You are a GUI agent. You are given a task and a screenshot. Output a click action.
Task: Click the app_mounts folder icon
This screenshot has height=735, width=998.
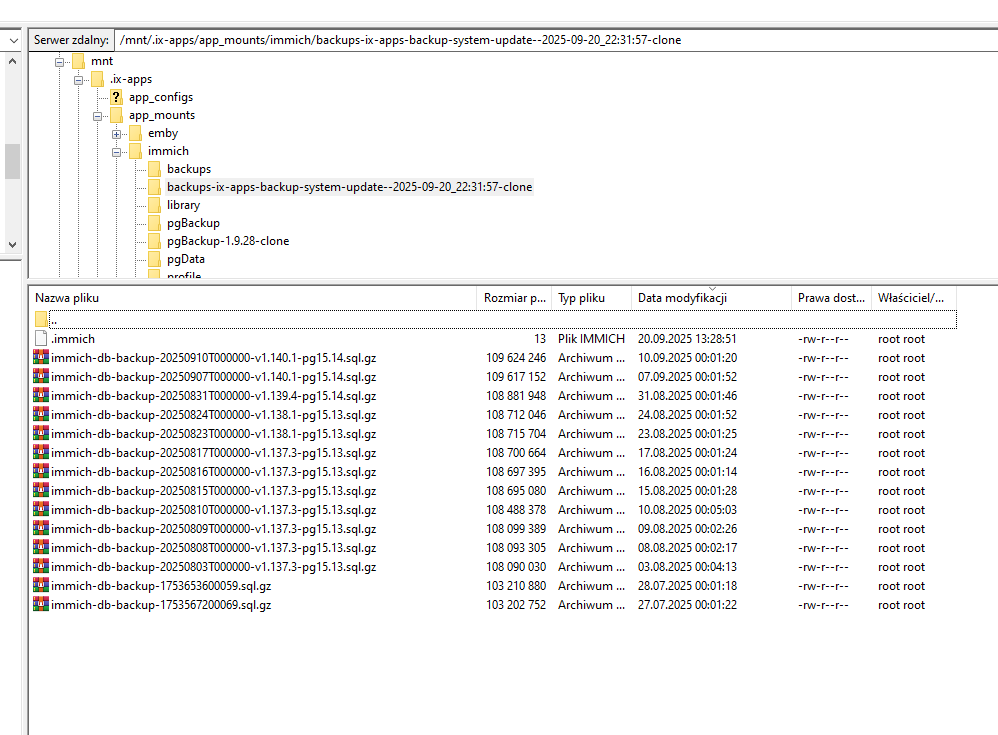point(116,115)
